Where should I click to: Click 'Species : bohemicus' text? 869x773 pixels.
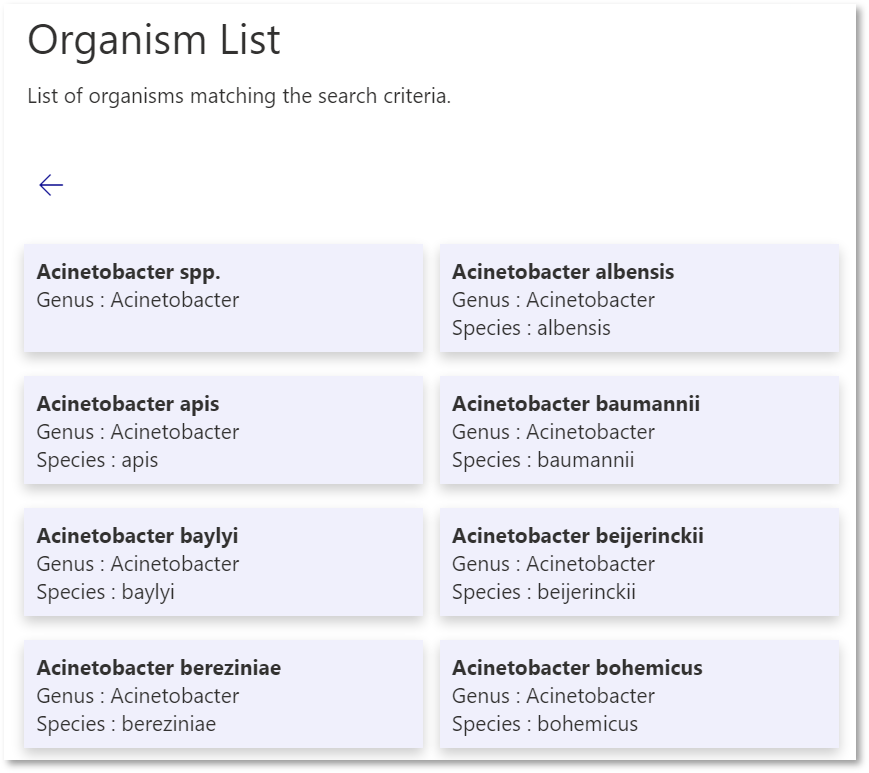click(545, 724)
